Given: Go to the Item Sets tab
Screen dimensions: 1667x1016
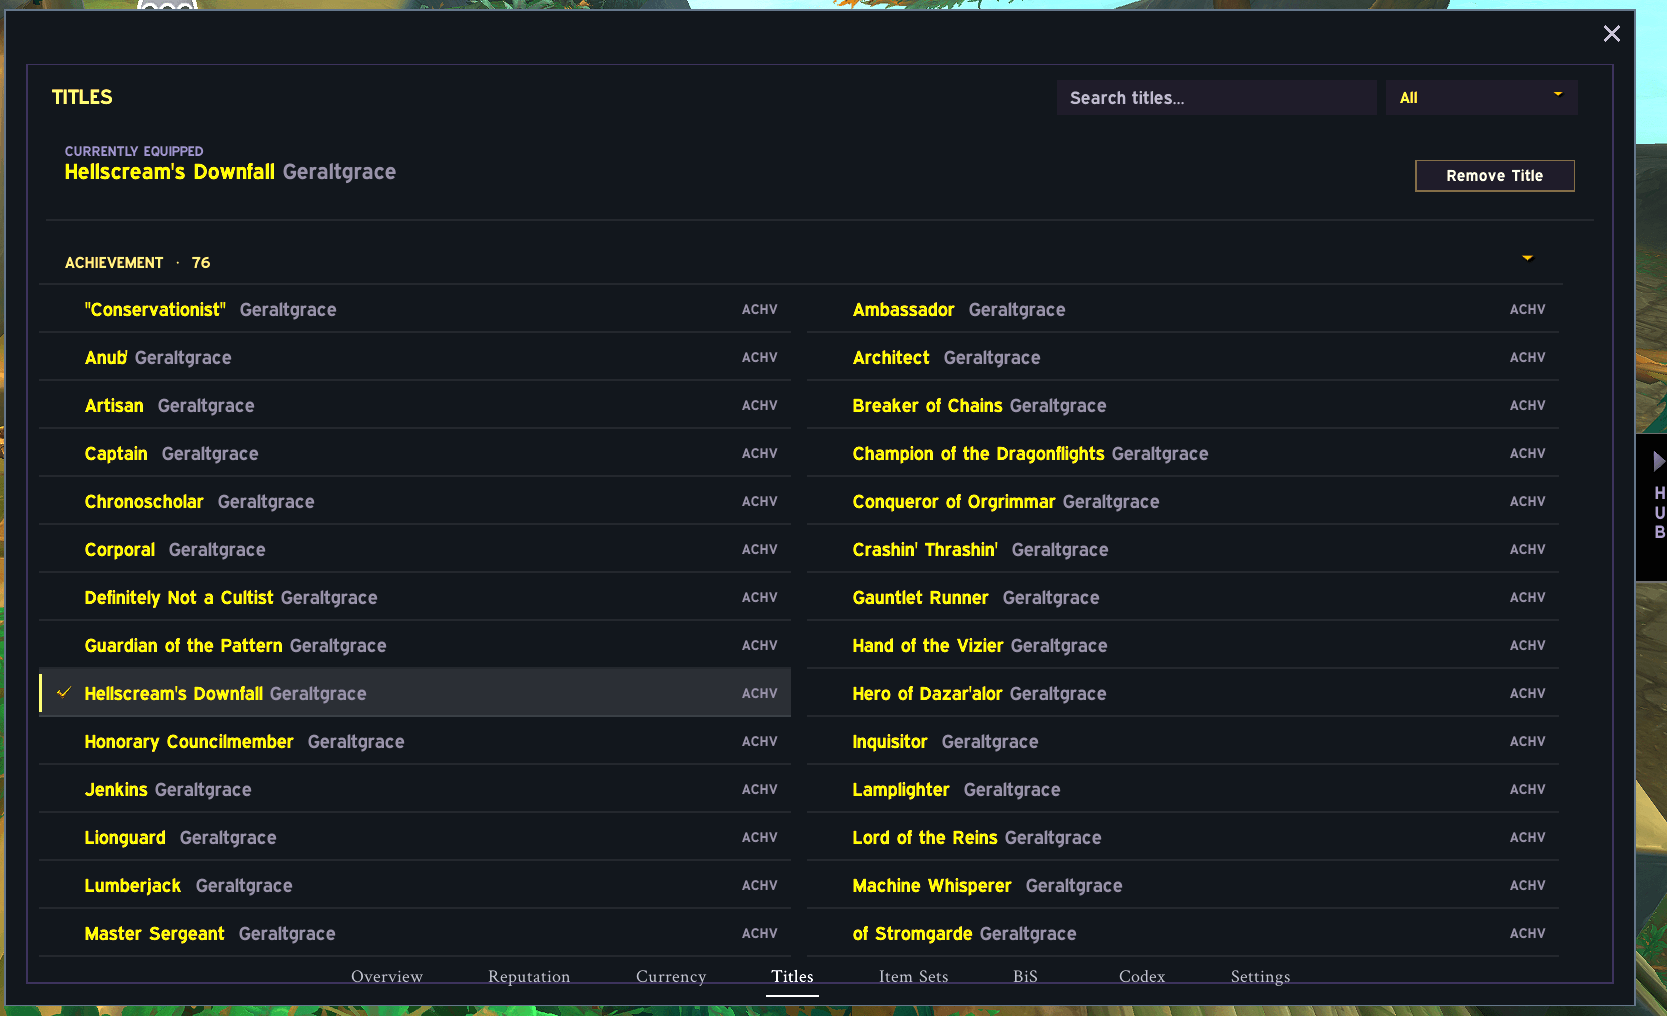Looking at the screenshot, I should tap(913, 977).
